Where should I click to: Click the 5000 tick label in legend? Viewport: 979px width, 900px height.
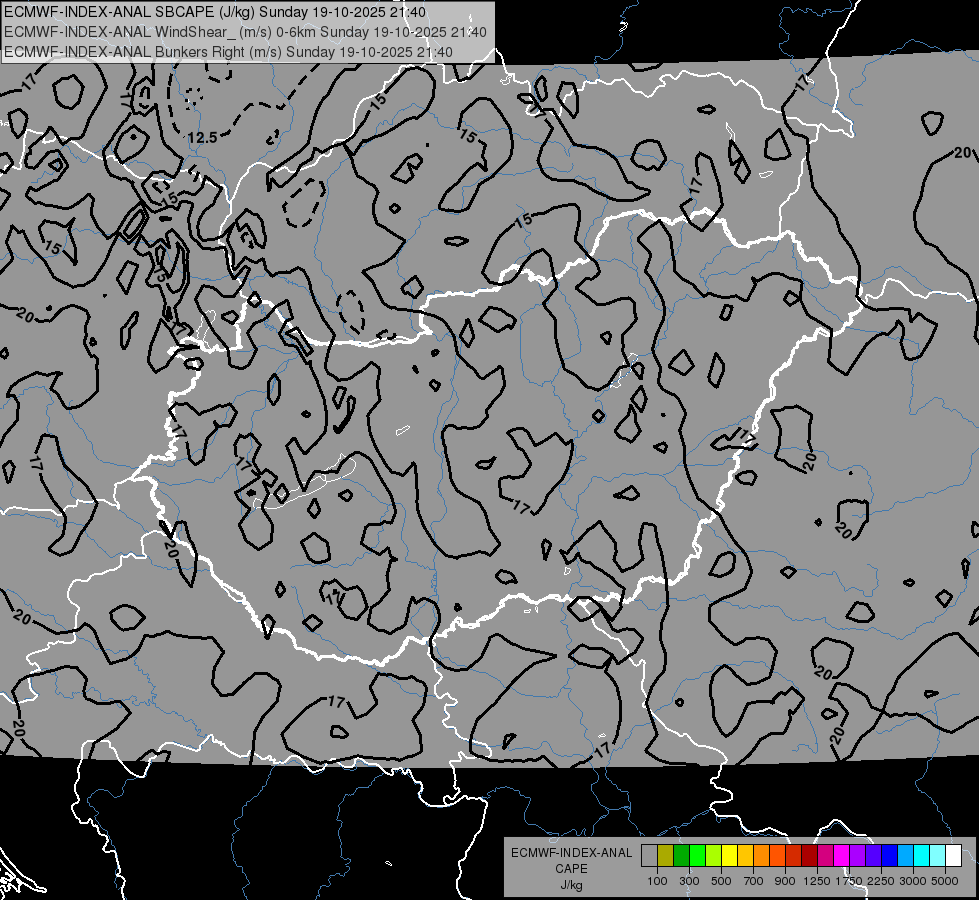pos(945,881)
